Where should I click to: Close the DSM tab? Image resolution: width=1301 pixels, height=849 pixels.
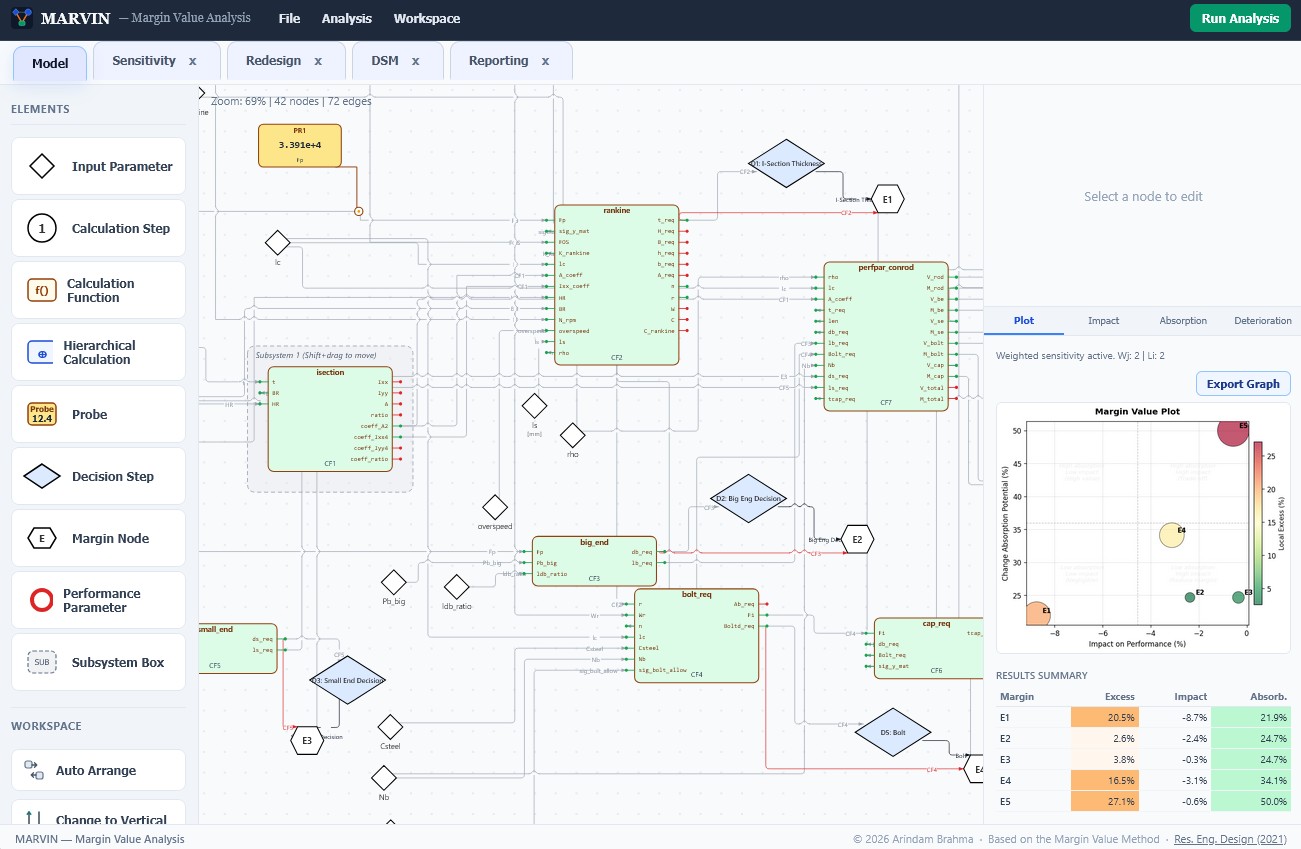coord(415,61)
